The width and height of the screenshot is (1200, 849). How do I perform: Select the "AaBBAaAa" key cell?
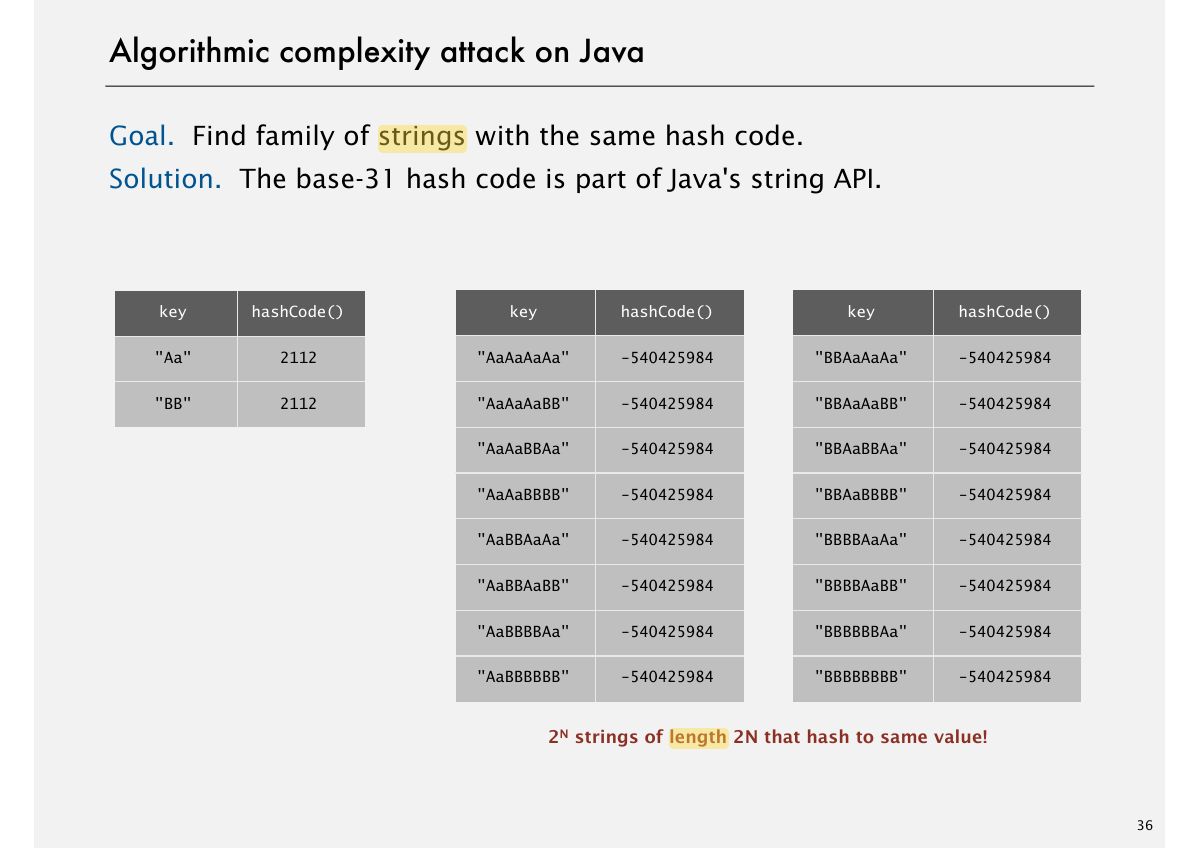[x=525, y=540]
